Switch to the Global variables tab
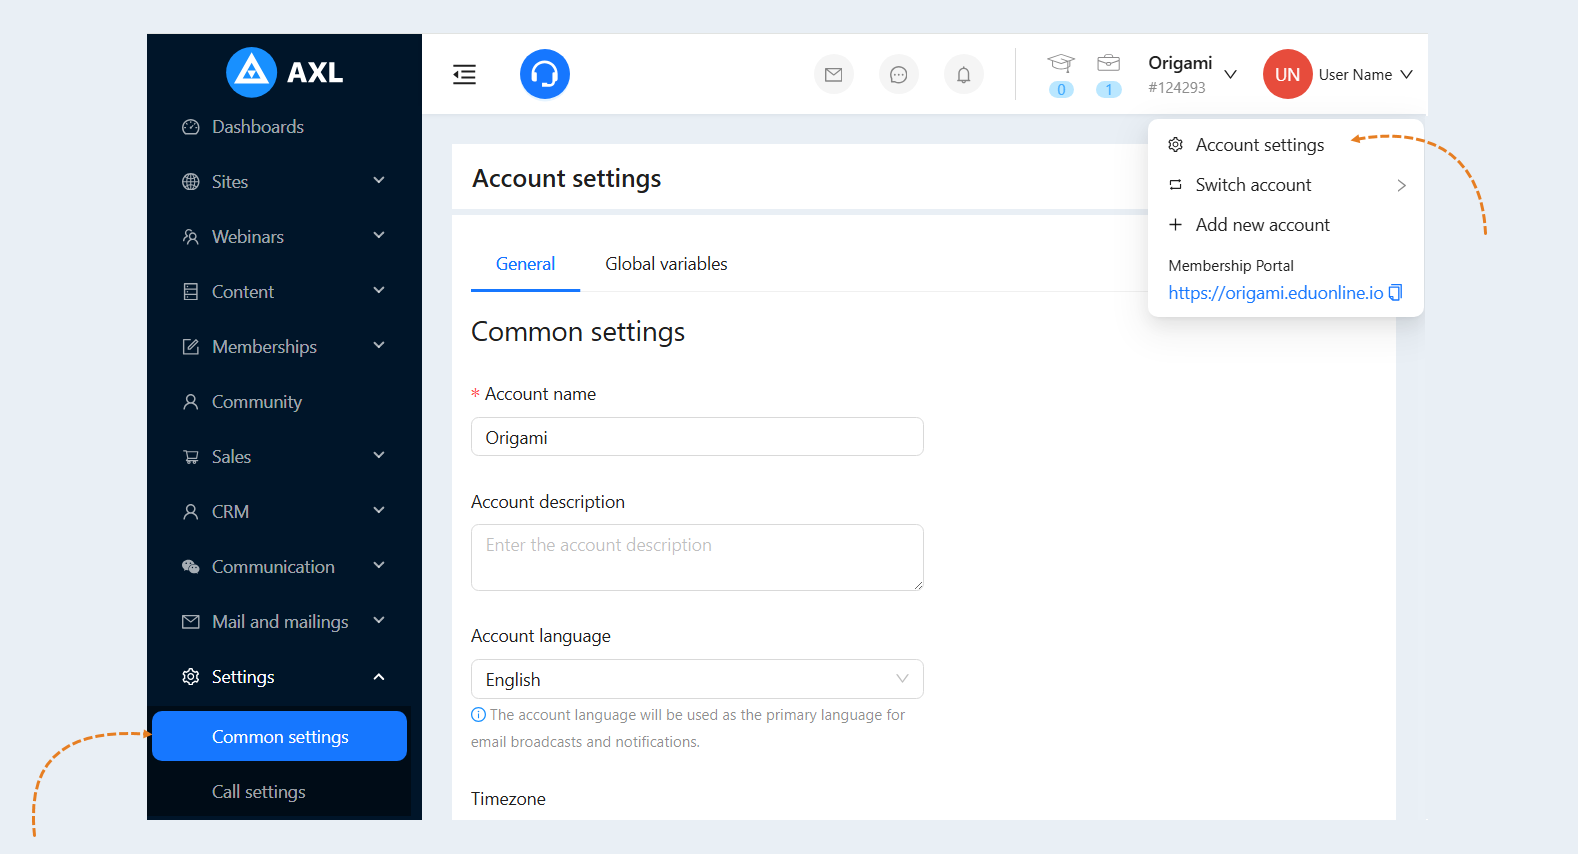Viewport: 1578px width, 854px height. point(666,264)
